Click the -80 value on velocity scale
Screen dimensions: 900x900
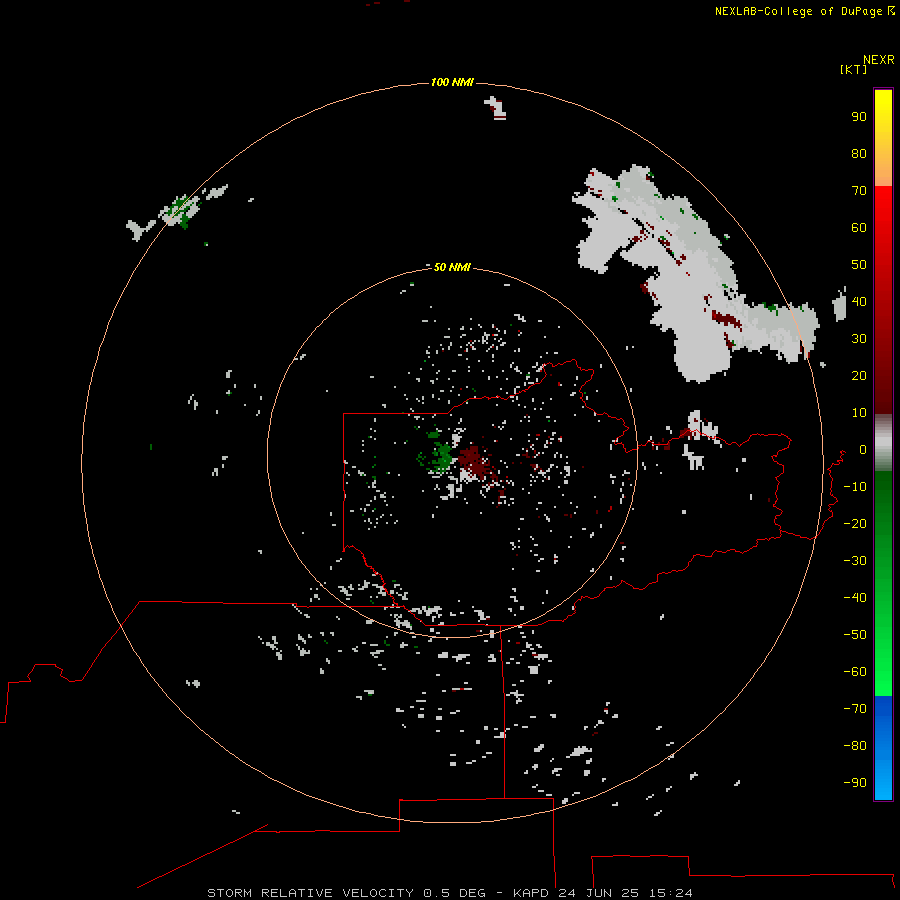pyautogui.click(x=855, y=746)
